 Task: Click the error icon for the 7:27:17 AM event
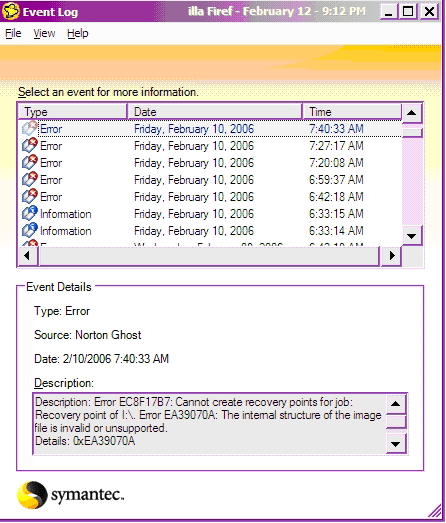click(30, 145)
